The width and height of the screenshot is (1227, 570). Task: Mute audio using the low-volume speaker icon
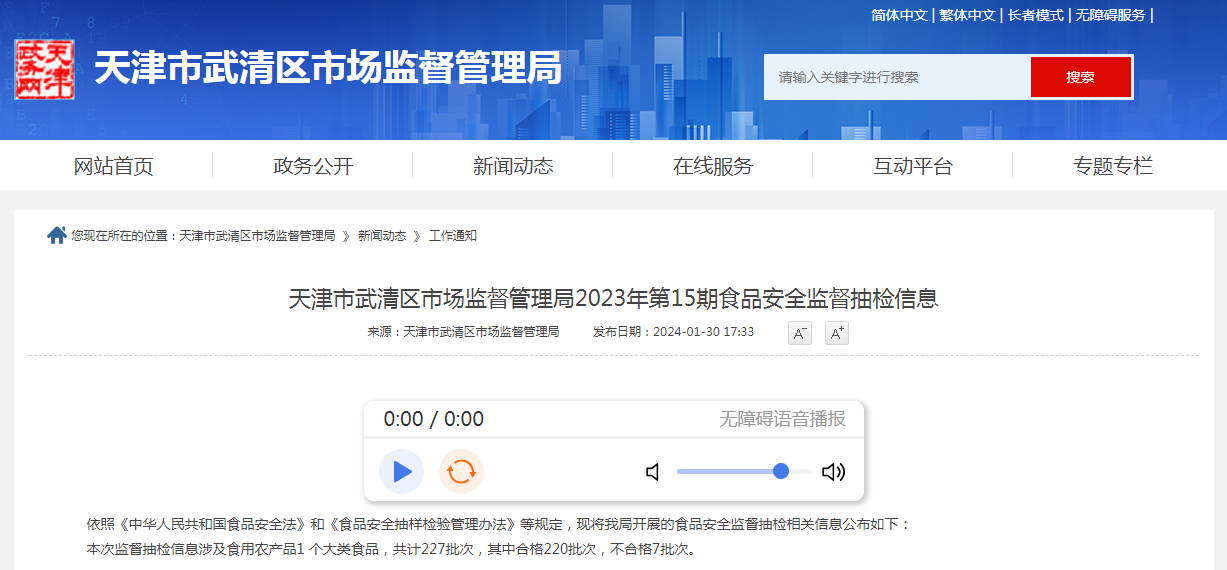(653, 472)
